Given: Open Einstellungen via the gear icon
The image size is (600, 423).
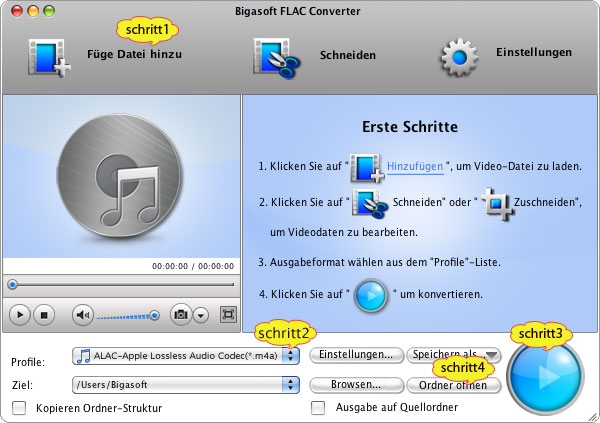Looking at the screenshot, I should pos(459,58).
